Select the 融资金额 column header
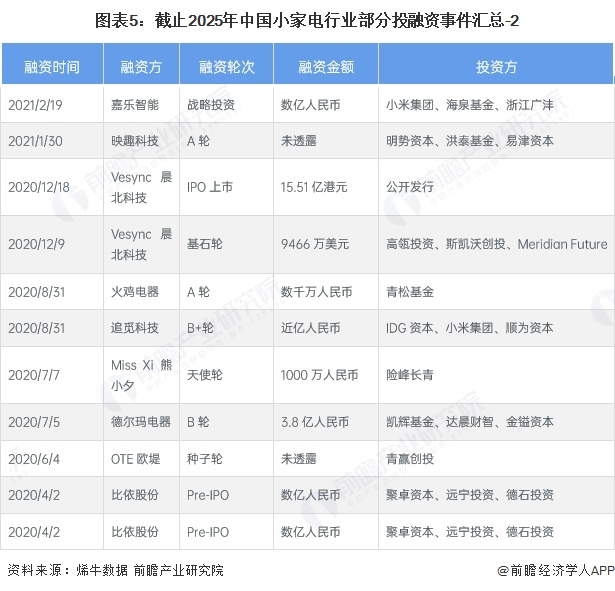 point(326,67)
